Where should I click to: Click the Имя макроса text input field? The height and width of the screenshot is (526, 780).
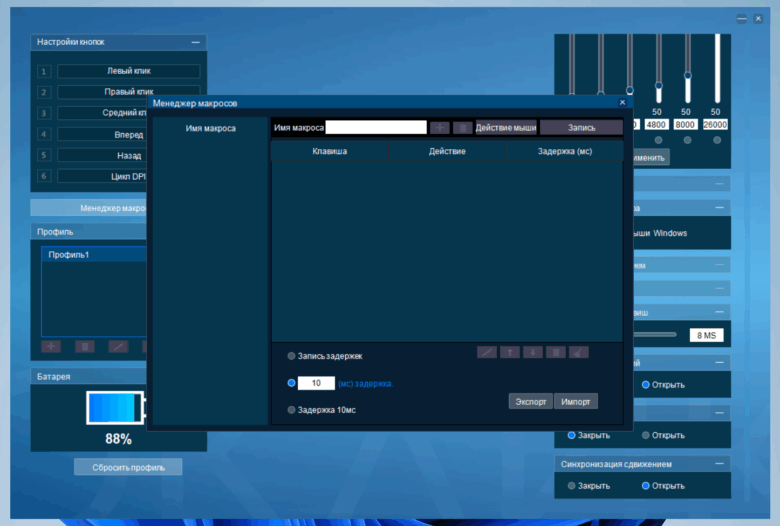click(x=376, y=127)
